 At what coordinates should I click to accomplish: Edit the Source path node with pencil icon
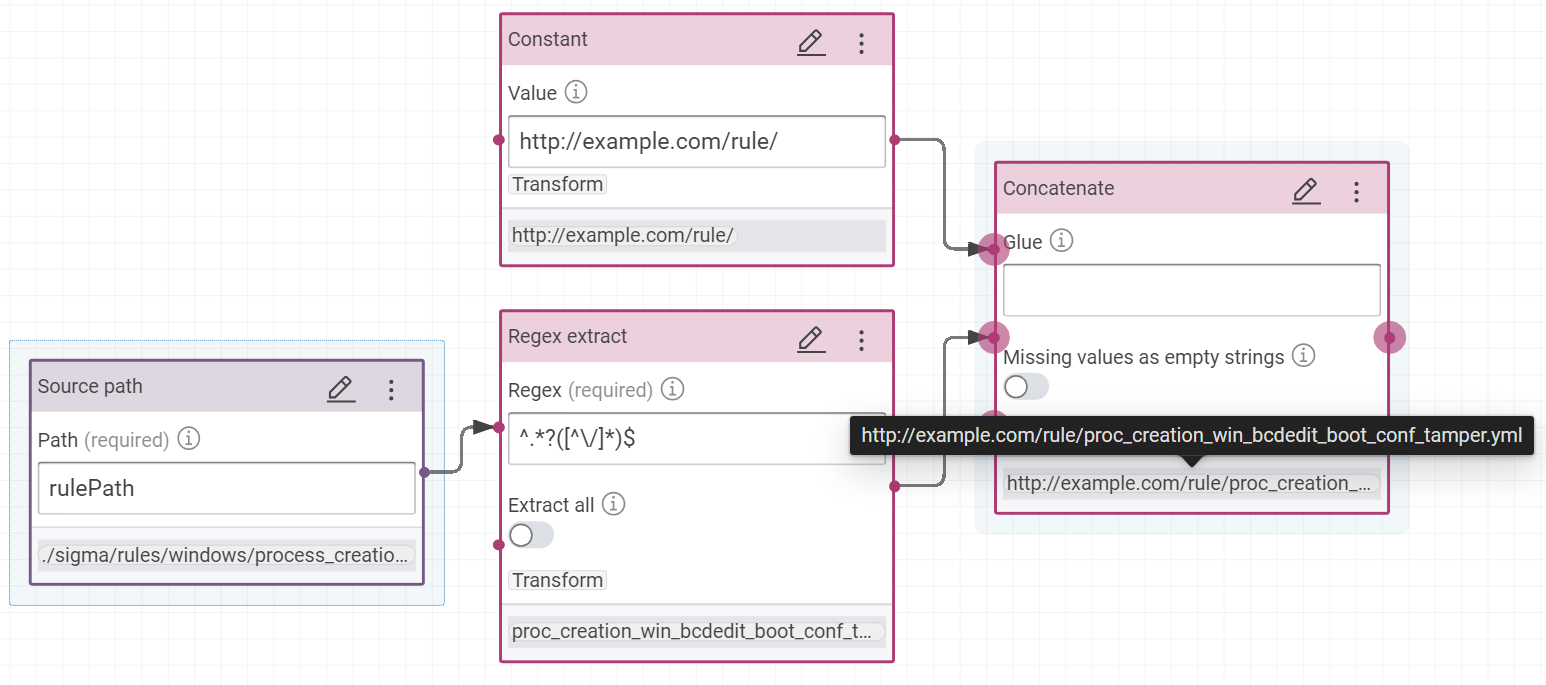341,389
